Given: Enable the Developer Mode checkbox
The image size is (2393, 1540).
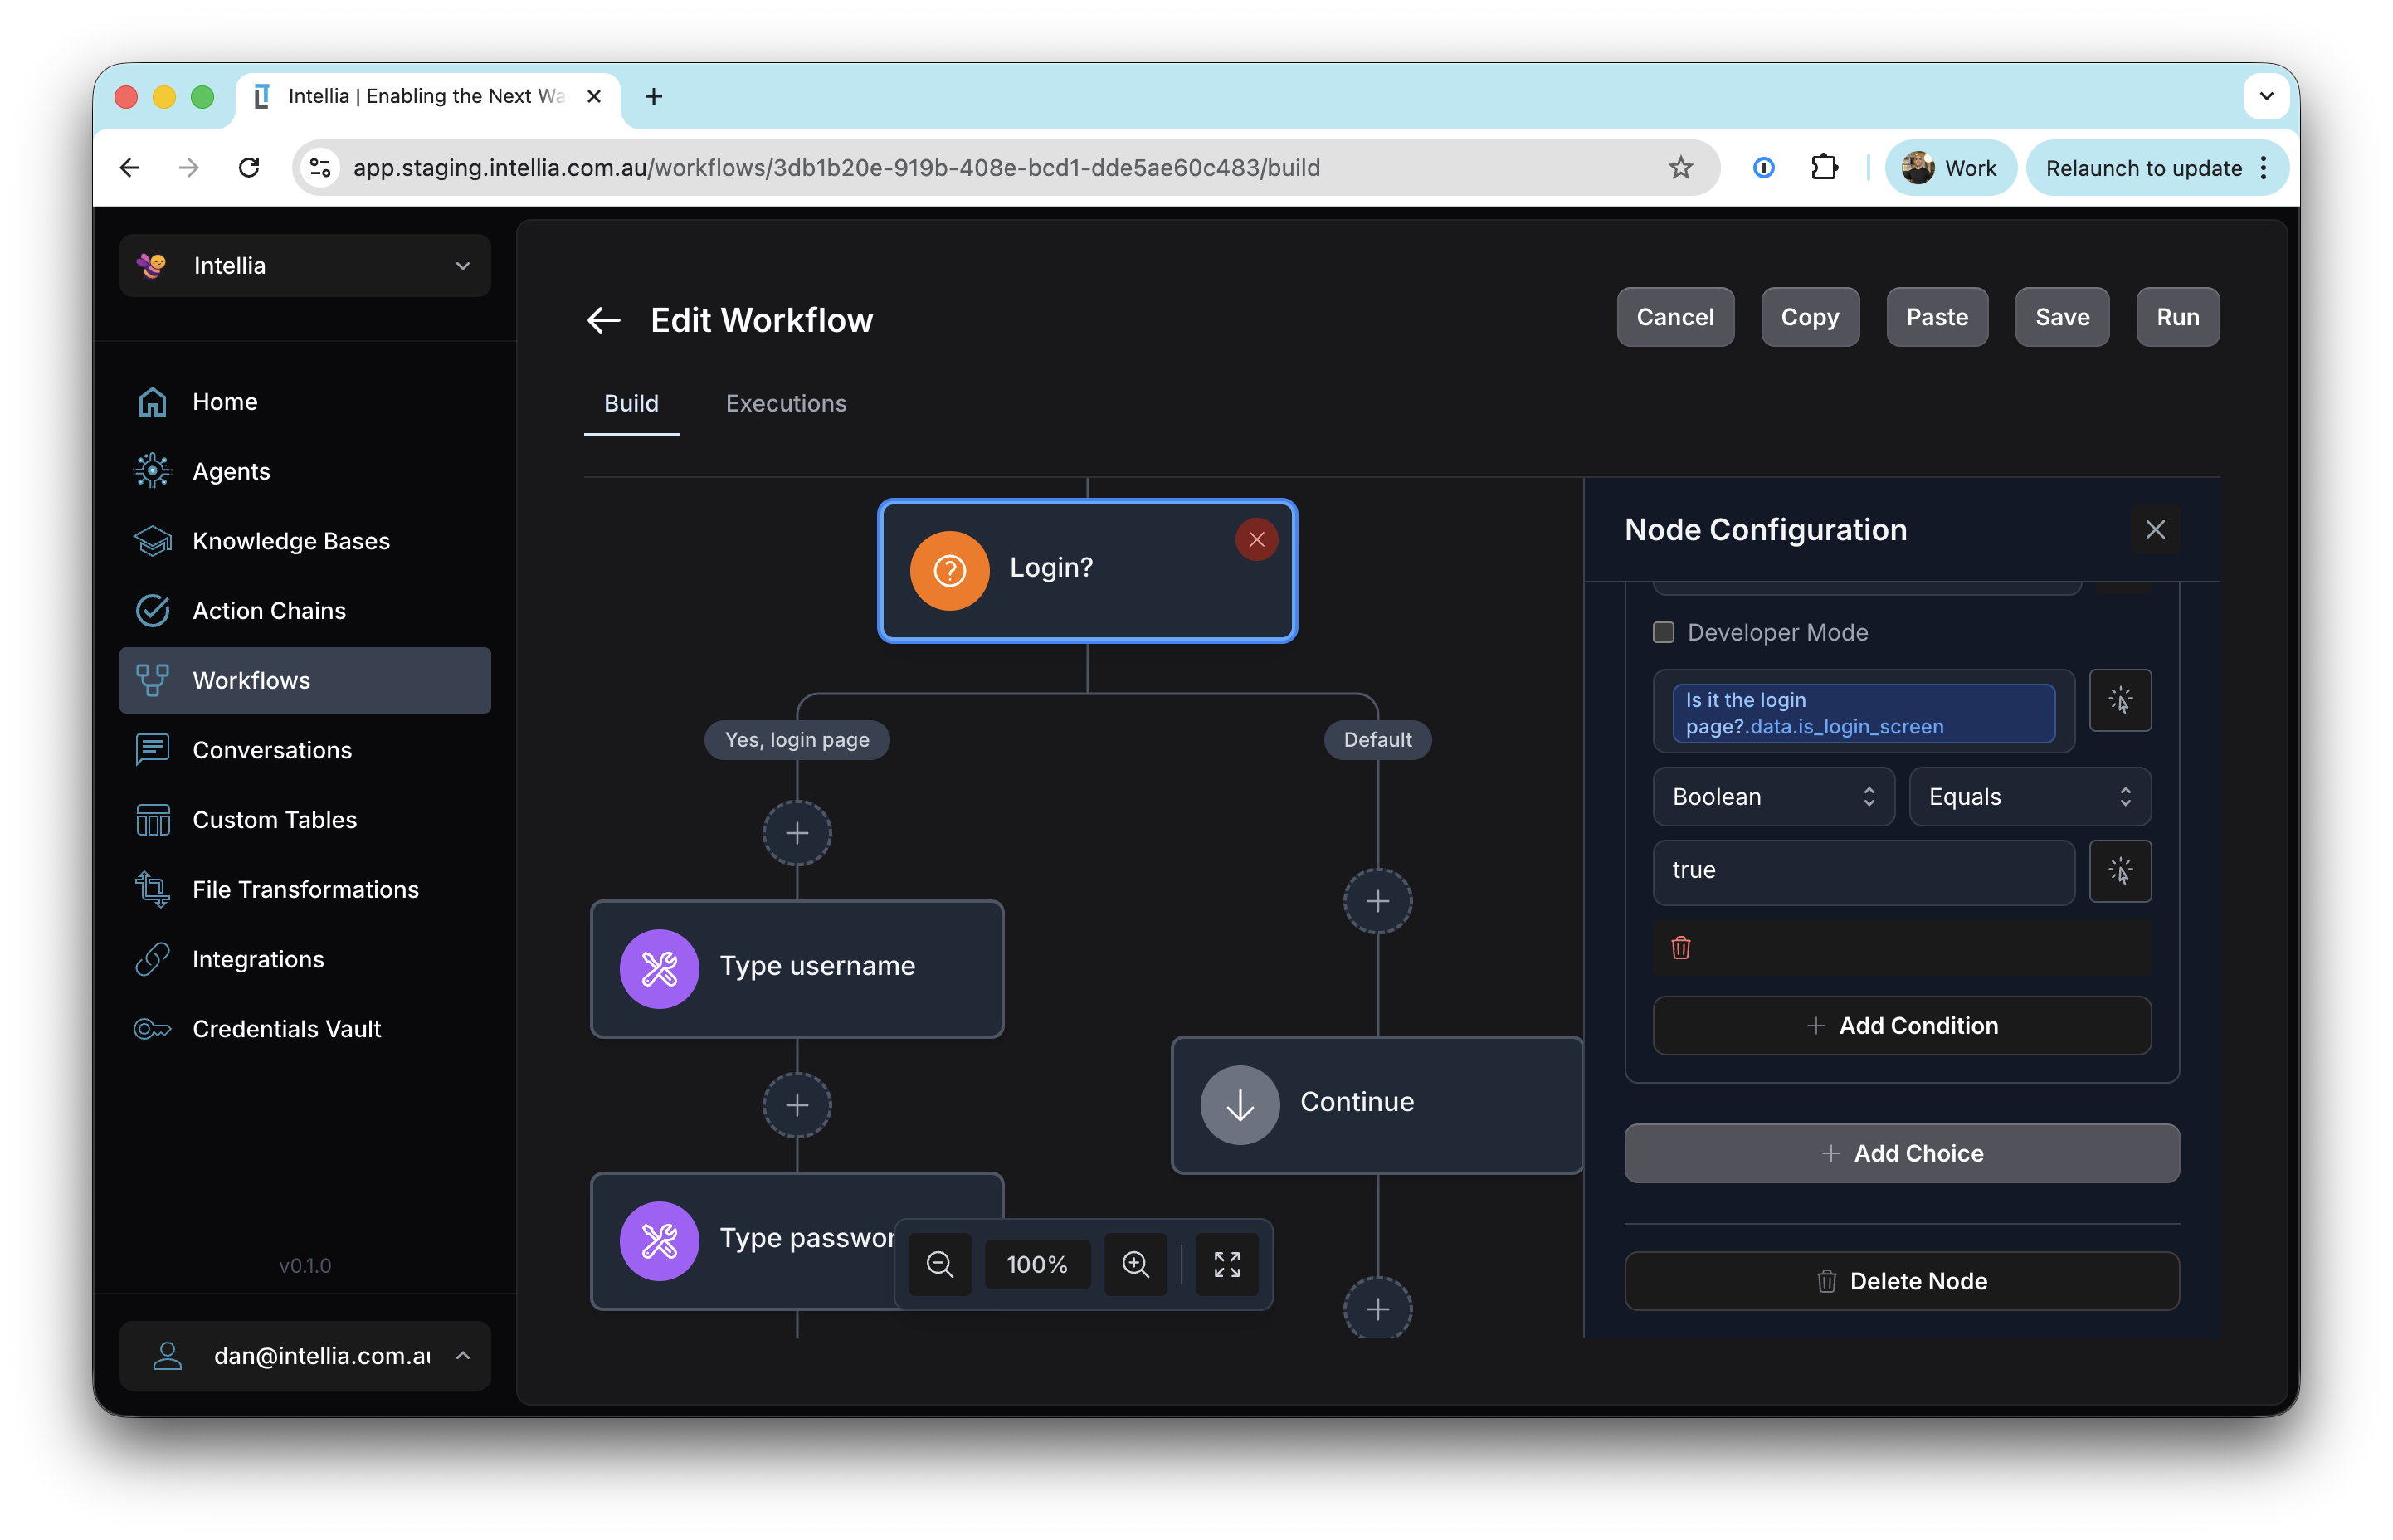Looking at the screenshot, I should (1663, 632).
